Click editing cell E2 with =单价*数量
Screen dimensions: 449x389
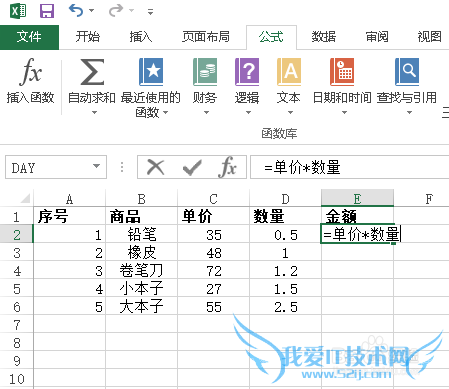click(x=357, y=234)
